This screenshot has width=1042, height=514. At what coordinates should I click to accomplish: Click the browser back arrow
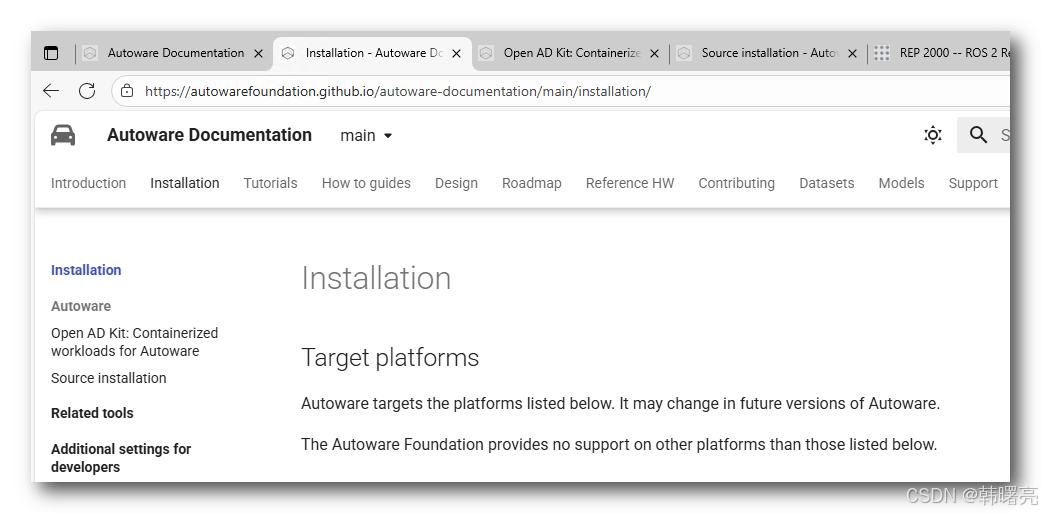pyautogui.click(x=51, y=91)
